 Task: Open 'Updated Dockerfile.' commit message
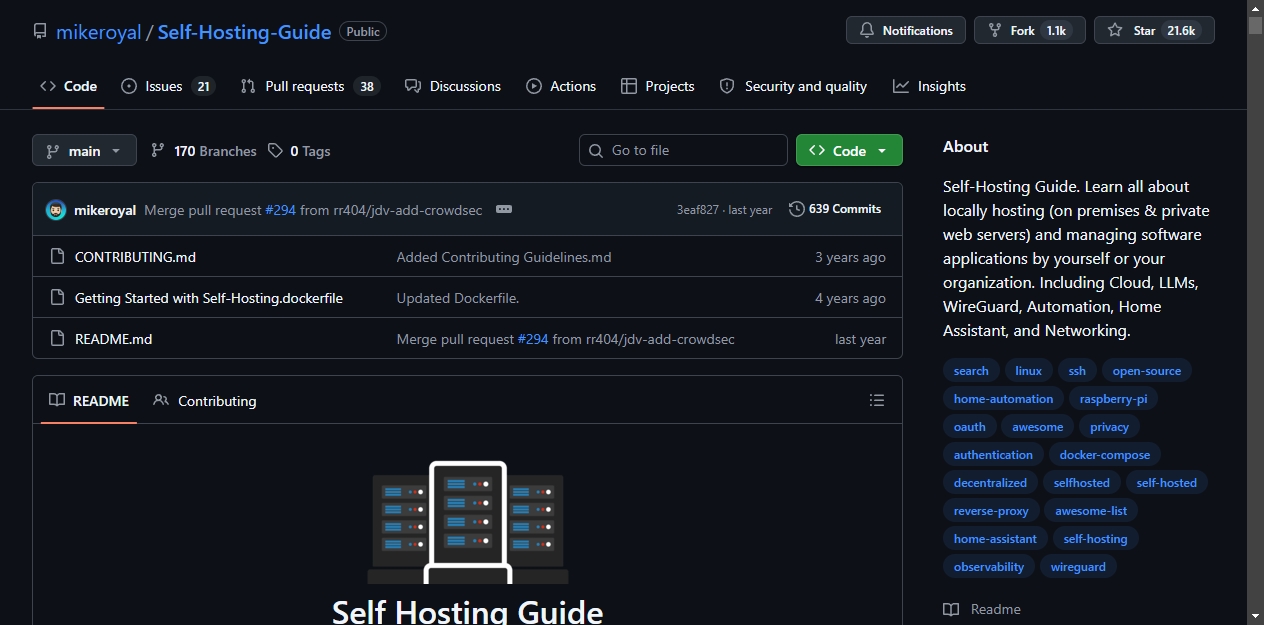point(458,298)
